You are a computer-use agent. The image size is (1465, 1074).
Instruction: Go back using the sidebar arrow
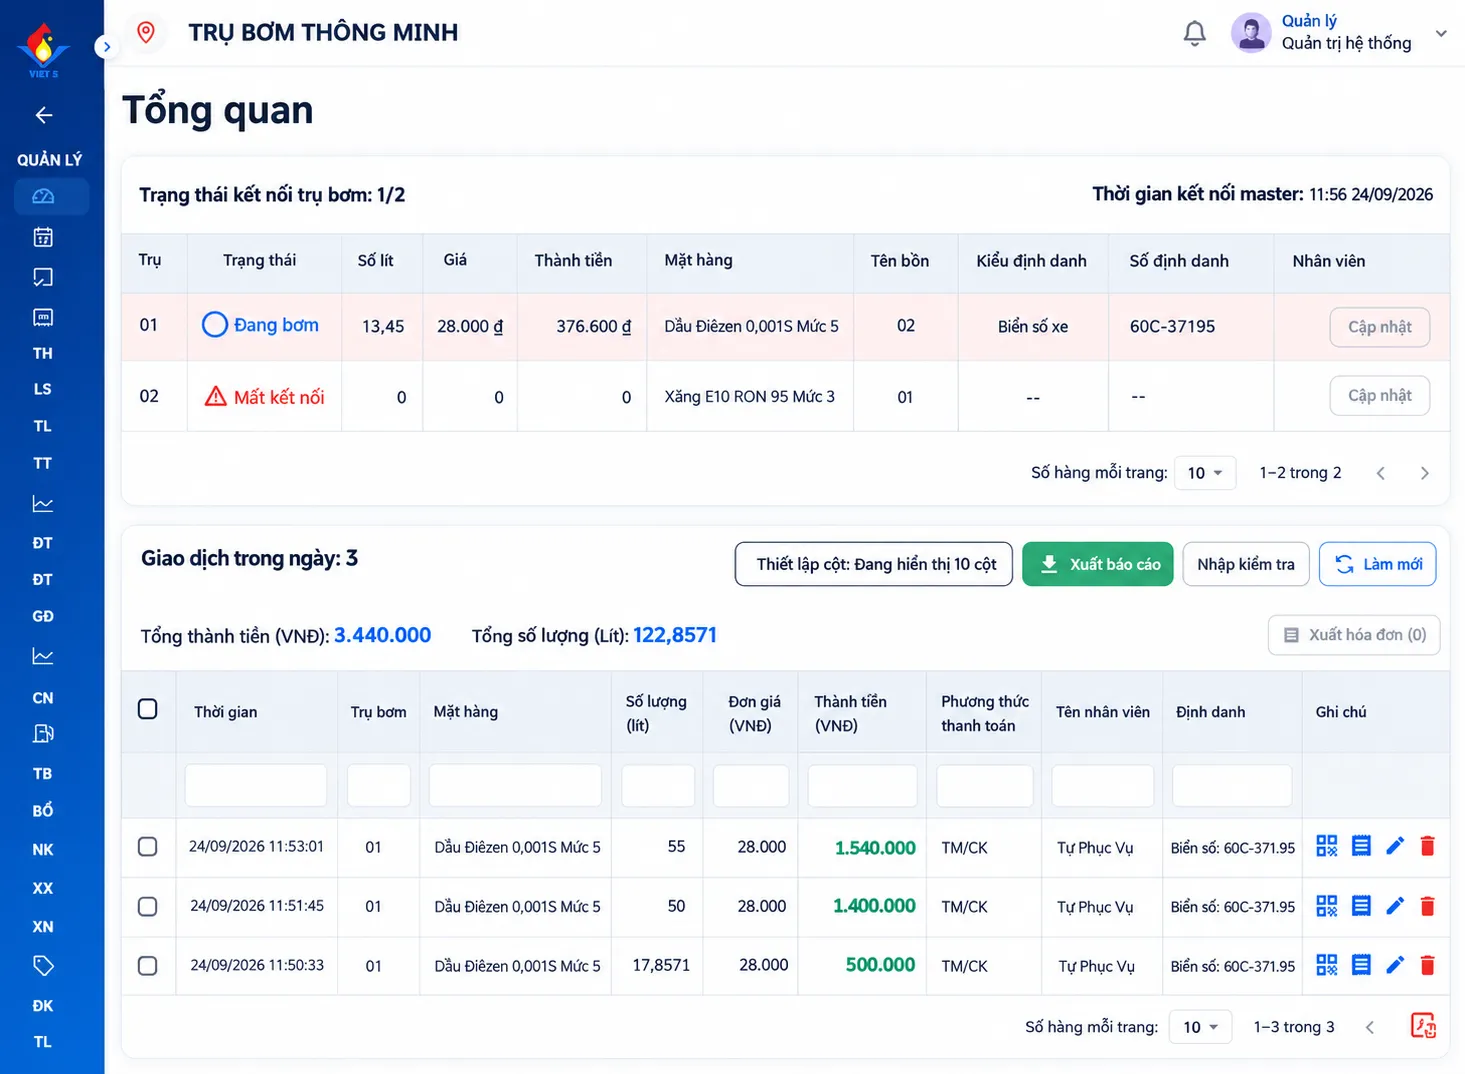click(43, 115)
